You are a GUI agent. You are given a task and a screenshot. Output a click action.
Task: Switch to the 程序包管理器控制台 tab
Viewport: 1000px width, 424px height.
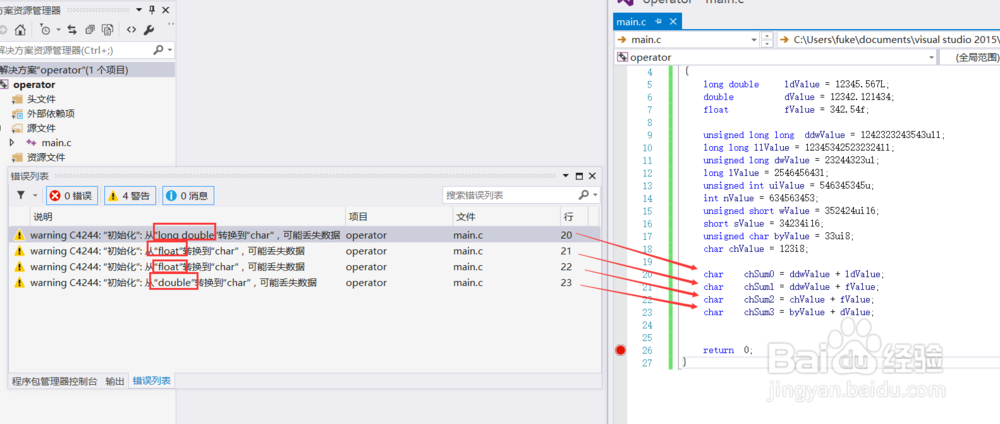pyautogui.click(x=55, y=381)
